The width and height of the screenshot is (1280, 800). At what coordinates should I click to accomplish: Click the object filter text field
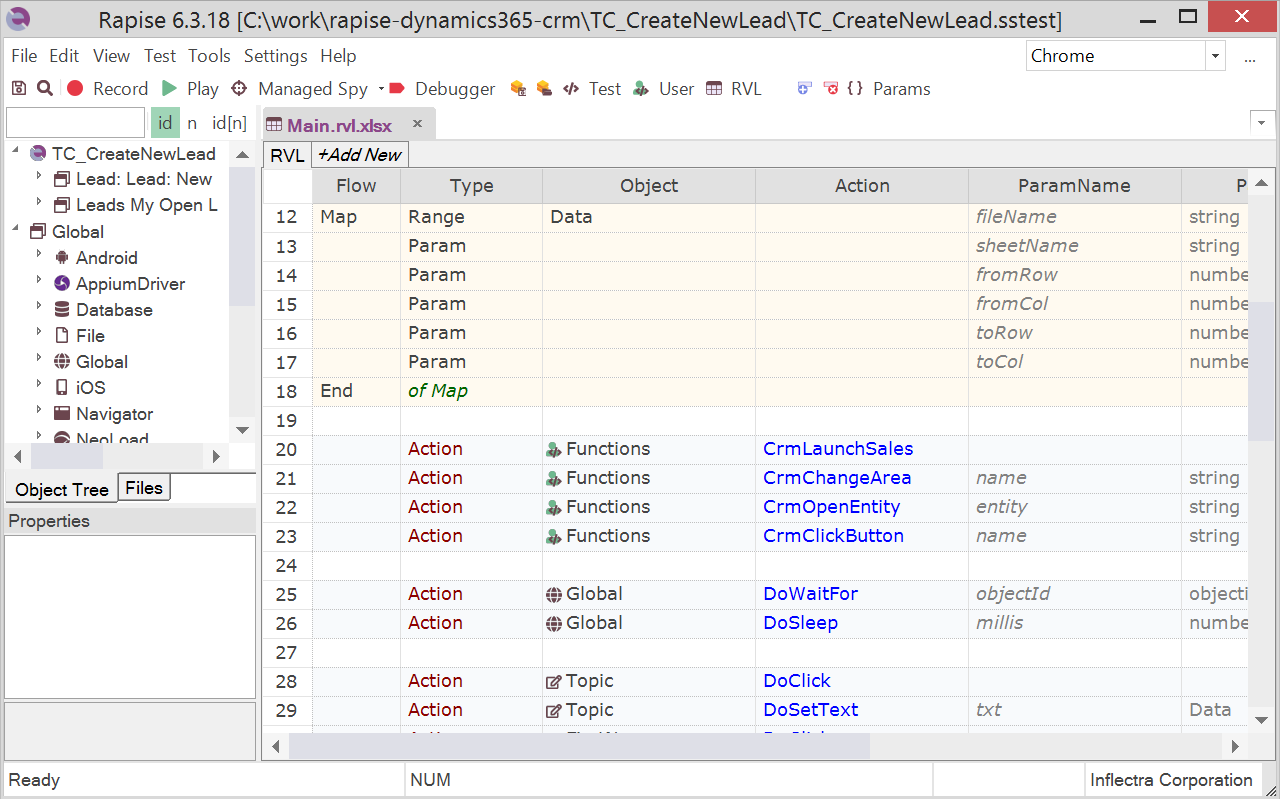75,123
